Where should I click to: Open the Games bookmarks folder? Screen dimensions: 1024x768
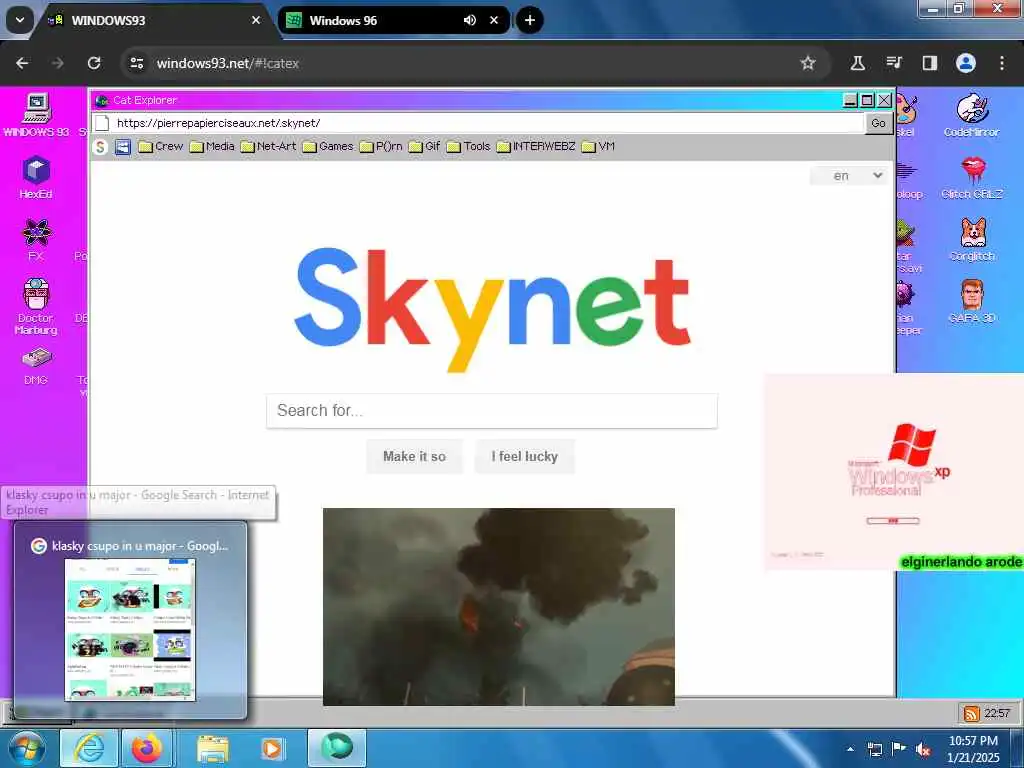(328, 147)
